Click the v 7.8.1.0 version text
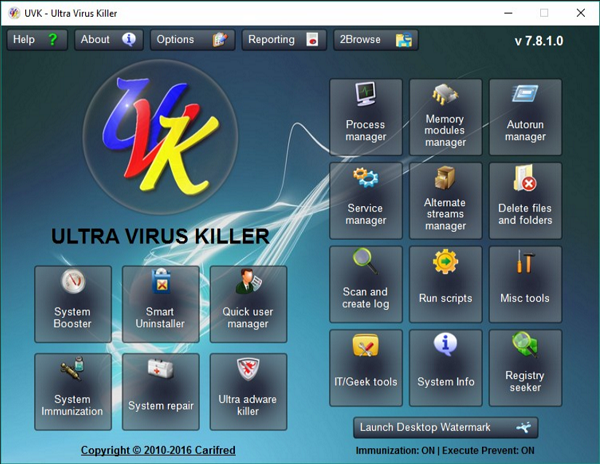The height and width of the screenshot is (464, 600). [539, 41]
